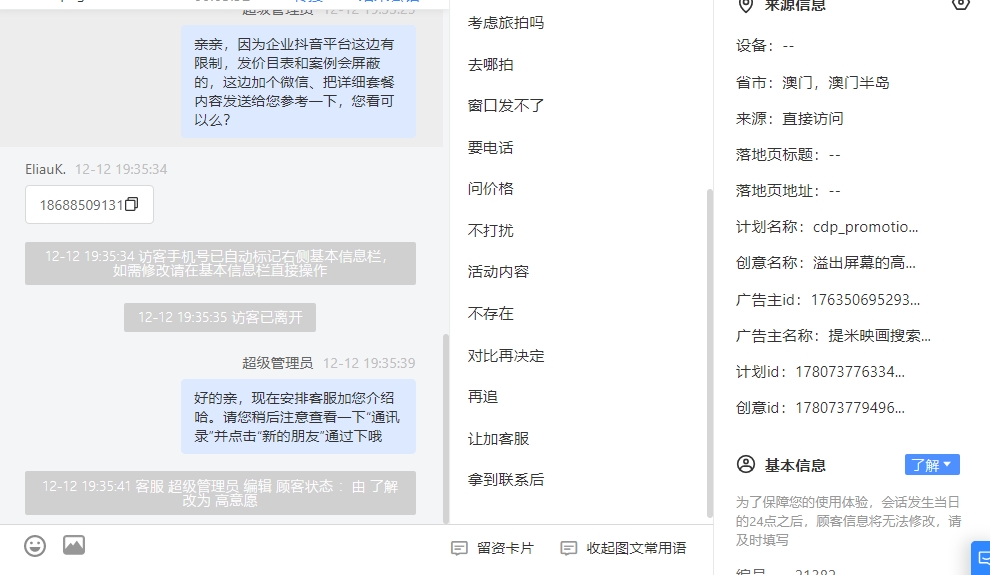This screenshot has width=990, height=575.
Task: Click the 创意id 178073779496... value
Action: (x=850, y=408)
